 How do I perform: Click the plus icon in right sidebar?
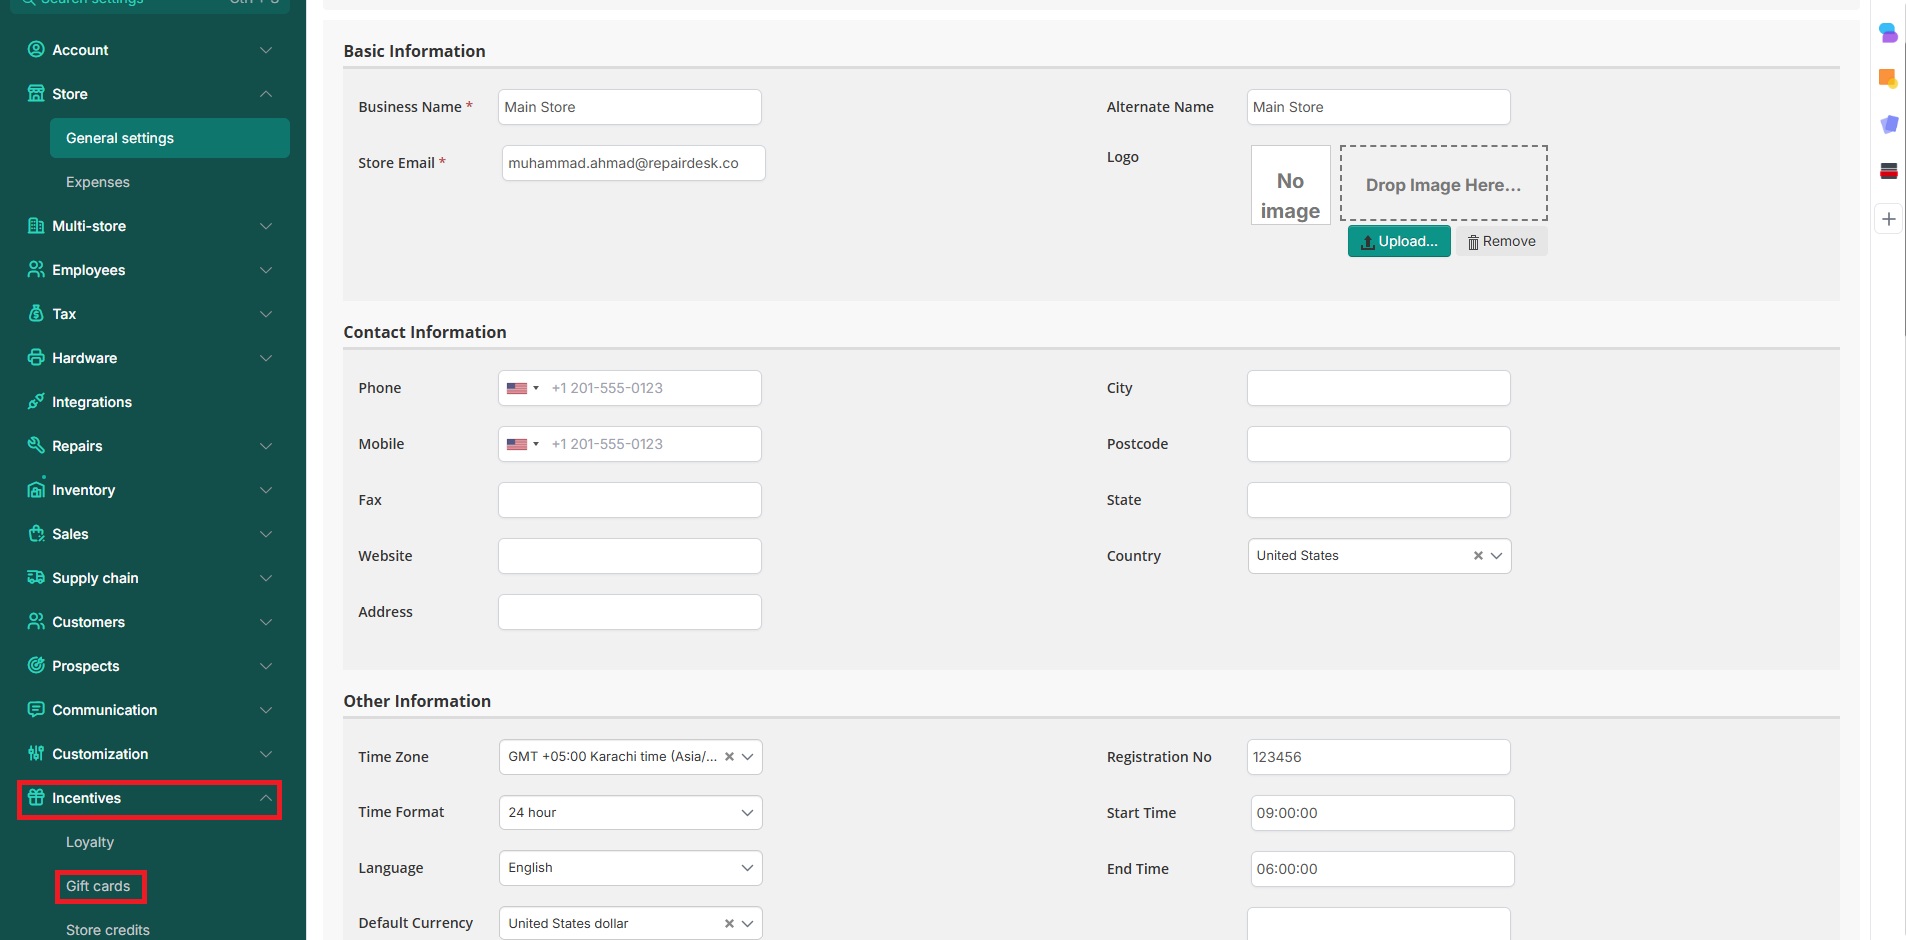(1888, 219)
